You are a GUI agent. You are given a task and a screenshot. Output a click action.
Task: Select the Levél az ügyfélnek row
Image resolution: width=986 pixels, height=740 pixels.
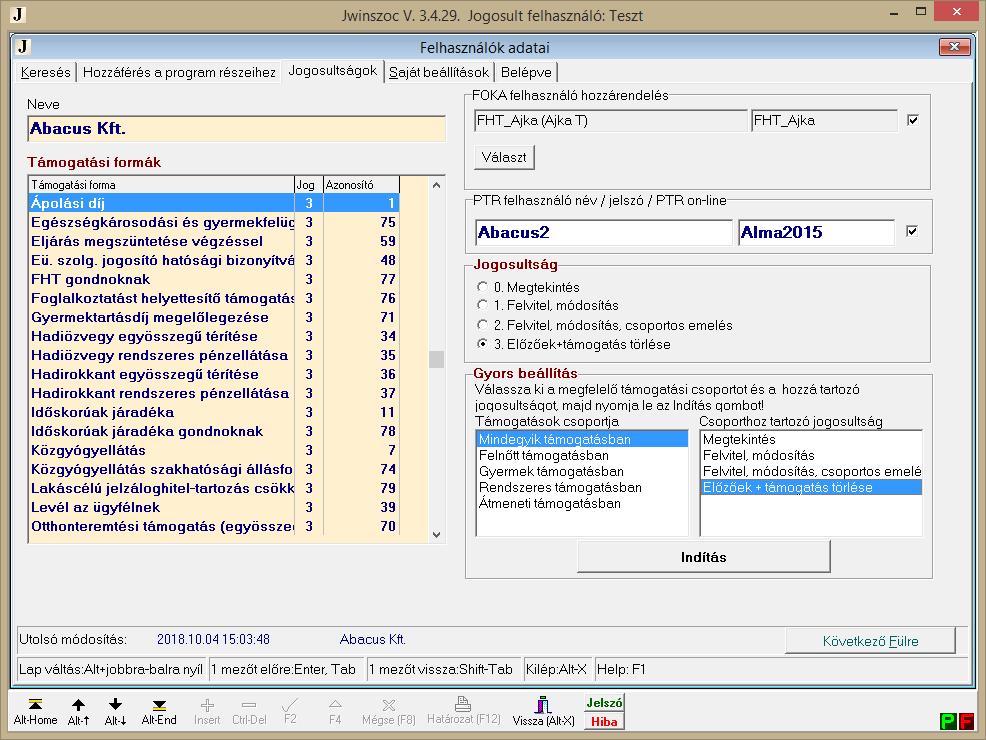click(214, 507)
